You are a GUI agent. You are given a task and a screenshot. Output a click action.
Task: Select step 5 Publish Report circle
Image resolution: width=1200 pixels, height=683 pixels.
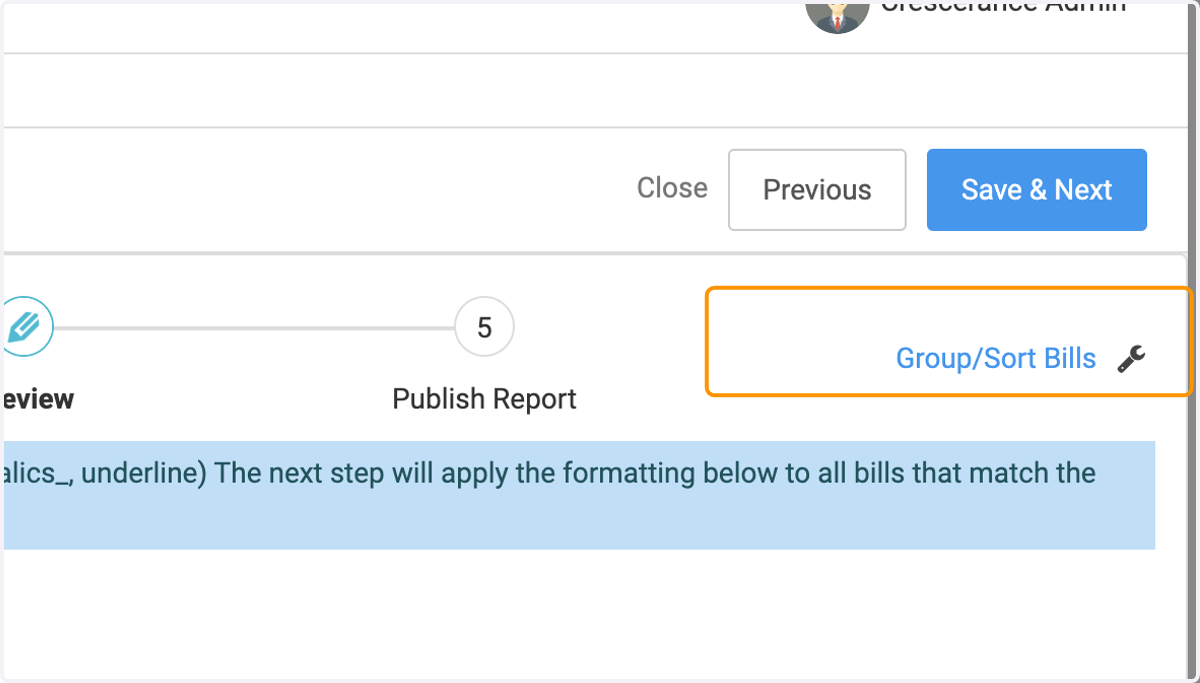click(484, 327)
